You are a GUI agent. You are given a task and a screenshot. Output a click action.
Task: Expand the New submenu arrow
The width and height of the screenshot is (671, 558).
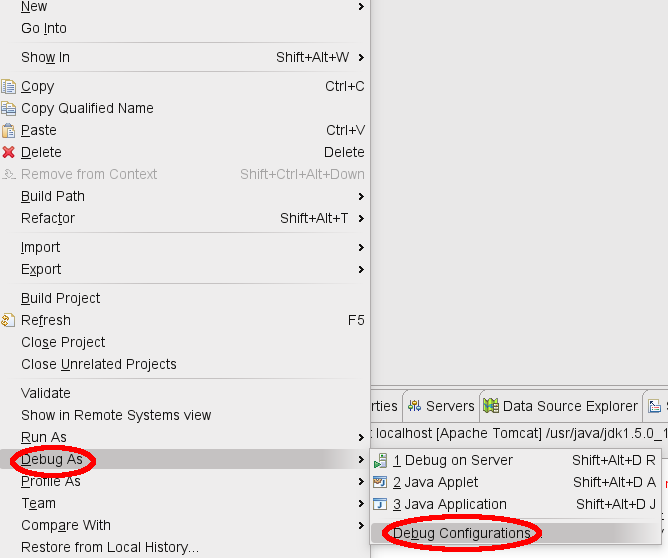361,7
